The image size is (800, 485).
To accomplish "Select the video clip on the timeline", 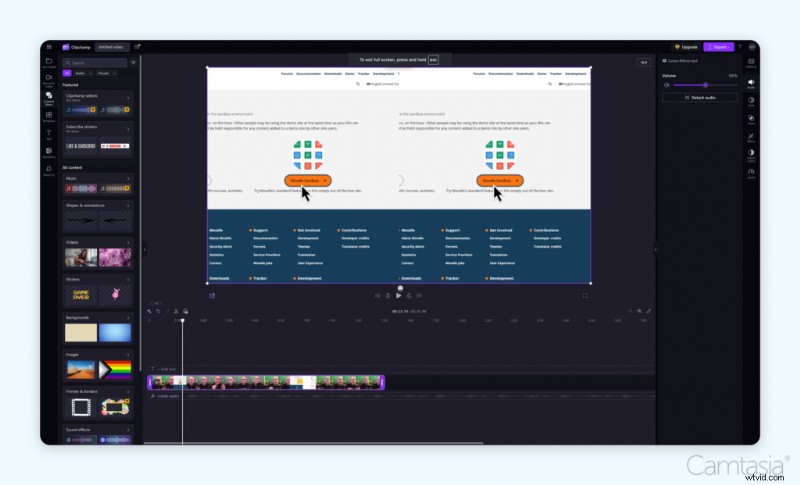I will pyautogui.click(x=266, y=382).
